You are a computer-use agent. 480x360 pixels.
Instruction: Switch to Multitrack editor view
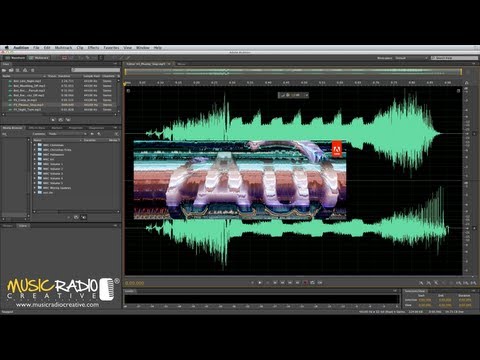tap(39, 58)
